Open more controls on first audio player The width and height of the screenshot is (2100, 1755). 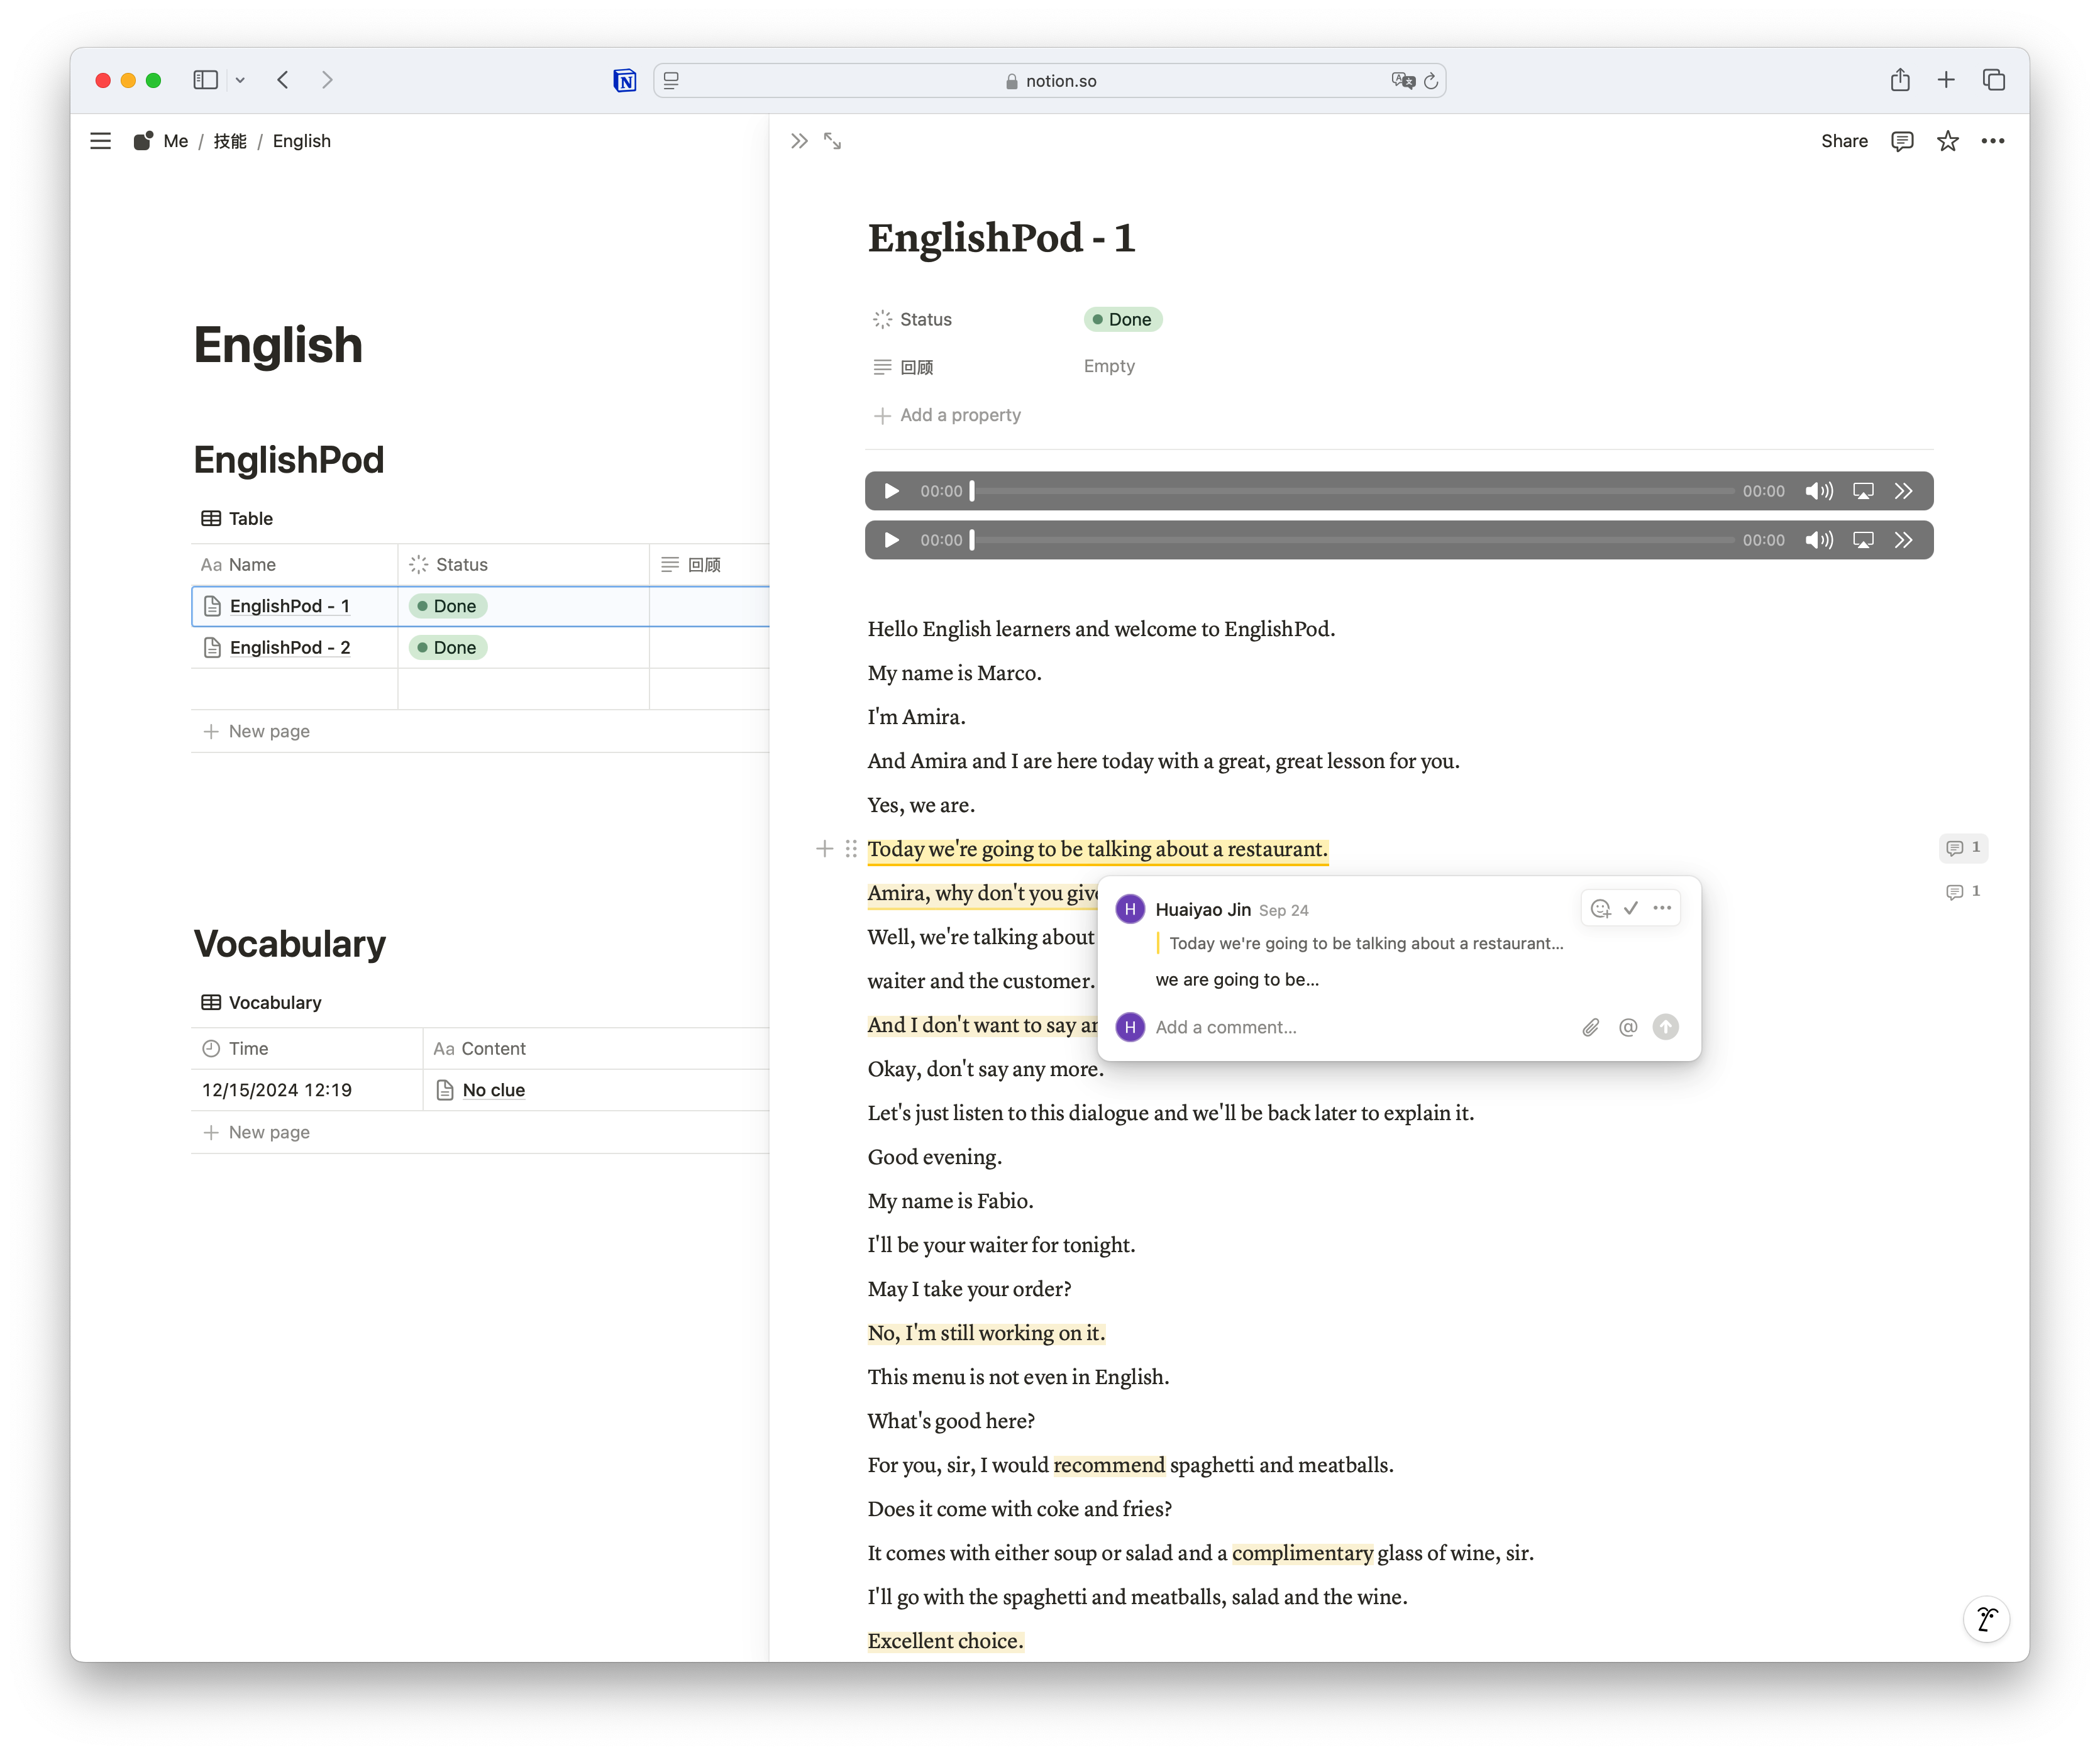(x=1904, y=491)
